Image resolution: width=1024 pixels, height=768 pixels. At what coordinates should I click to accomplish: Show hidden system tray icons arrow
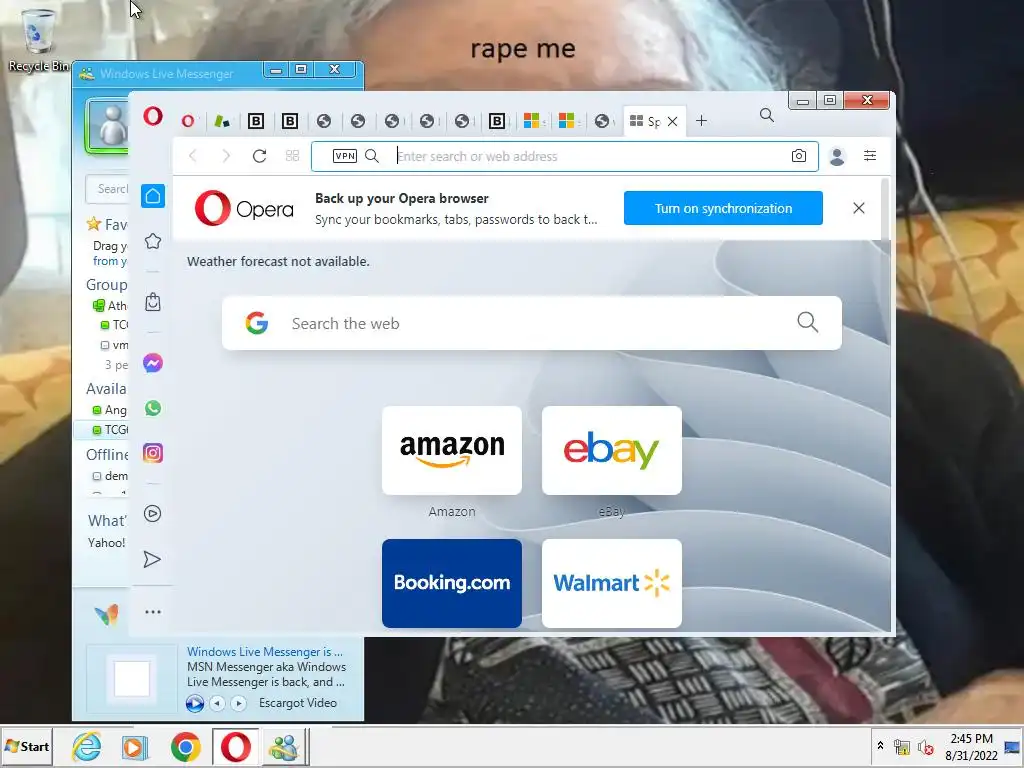[x=880, y=746]
